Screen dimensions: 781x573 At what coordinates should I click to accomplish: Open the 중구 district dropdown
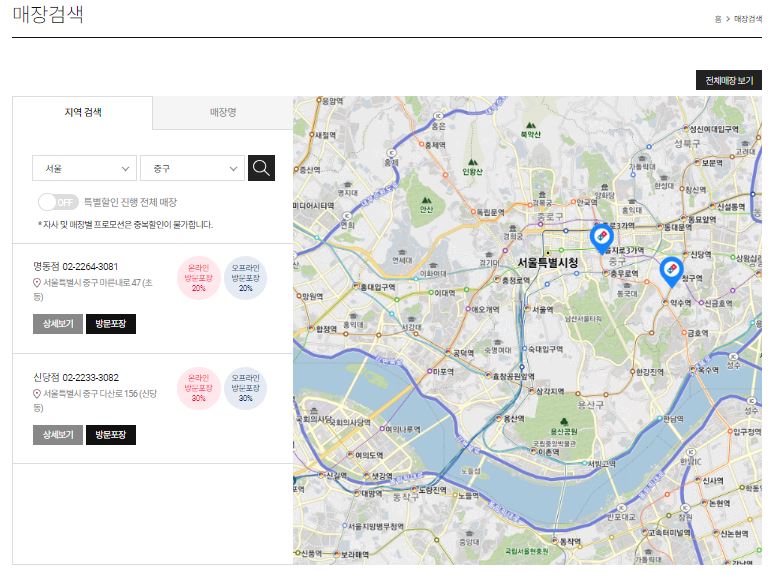(192, 168)
